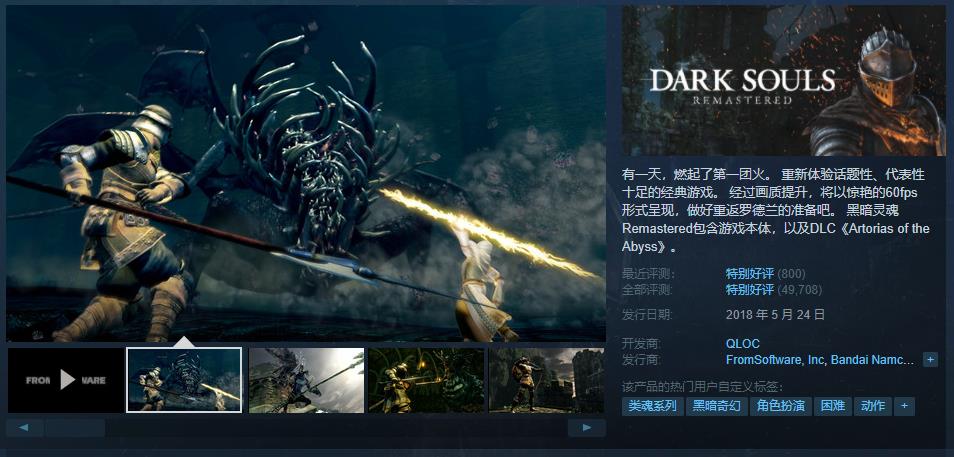Grab the thumbnail strip scrollbar handle

tap(75, 428)
